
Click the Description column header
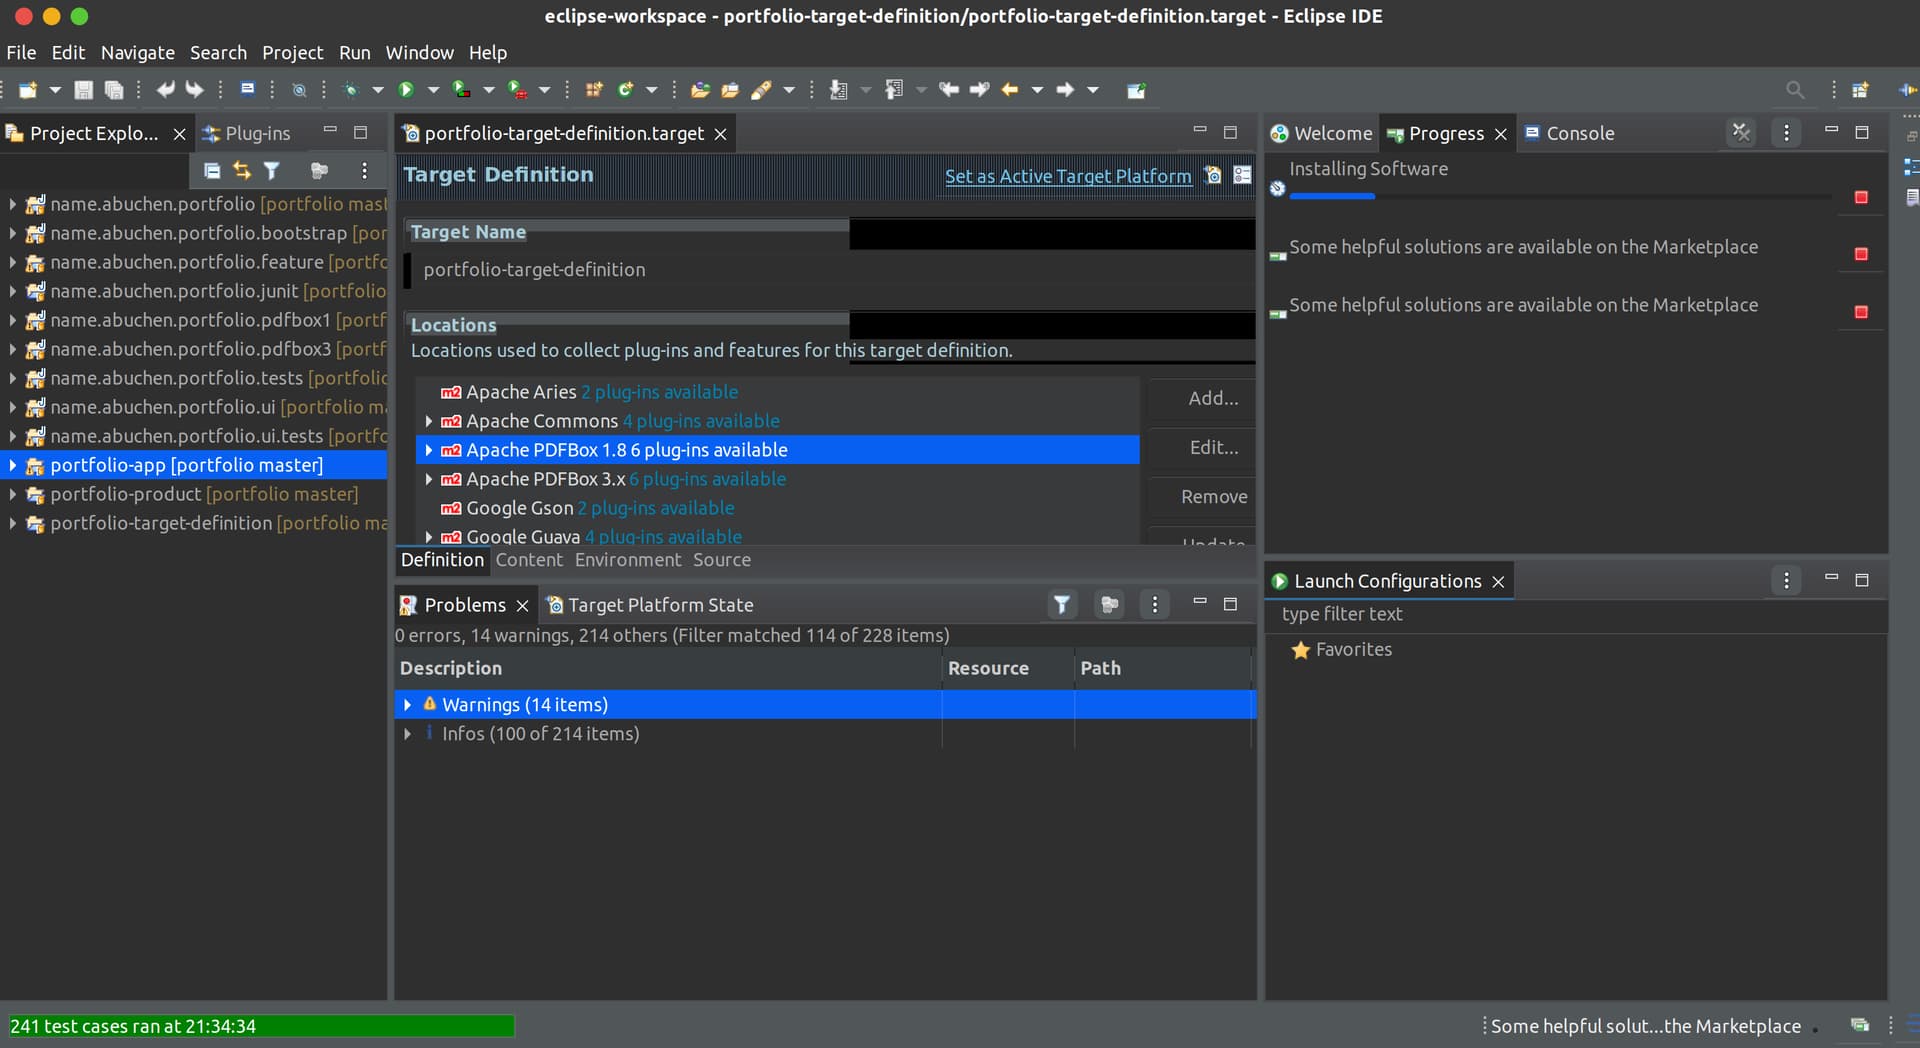point(667,668)
